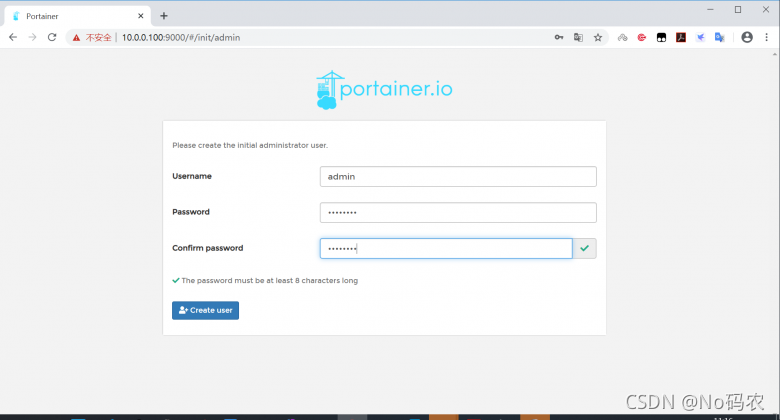Click the browser forward arrow
This screenshot has width=780, height=420.
point(32,37)
